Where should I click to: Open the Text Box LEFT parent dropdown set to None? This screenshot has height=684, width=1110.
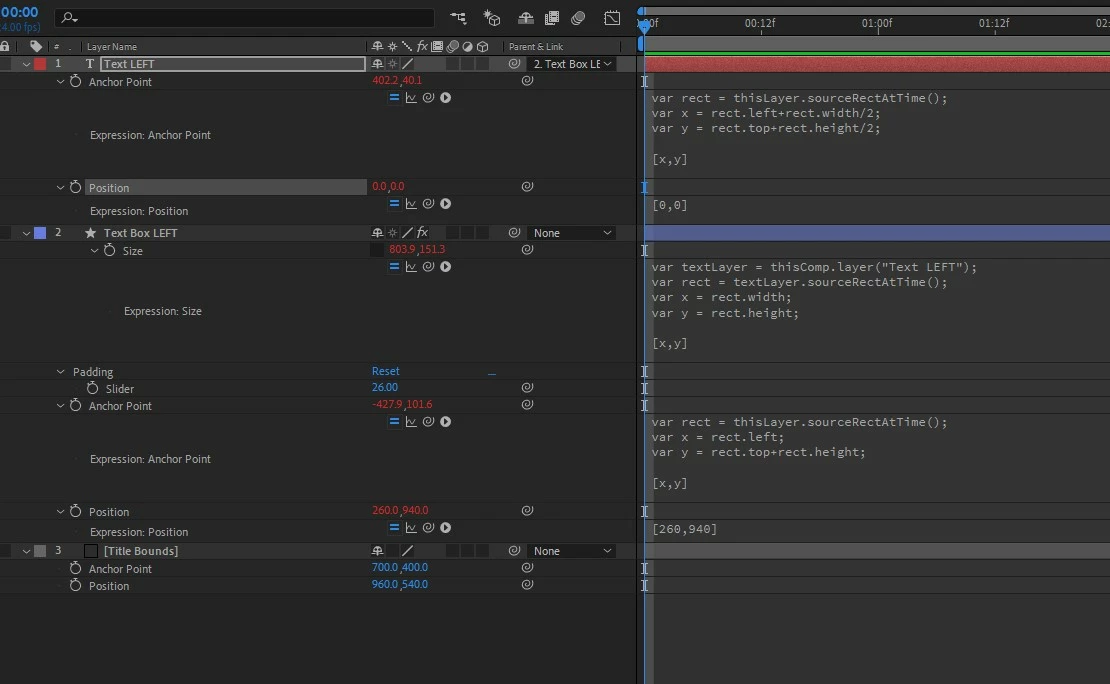click(x=571, y=233)
